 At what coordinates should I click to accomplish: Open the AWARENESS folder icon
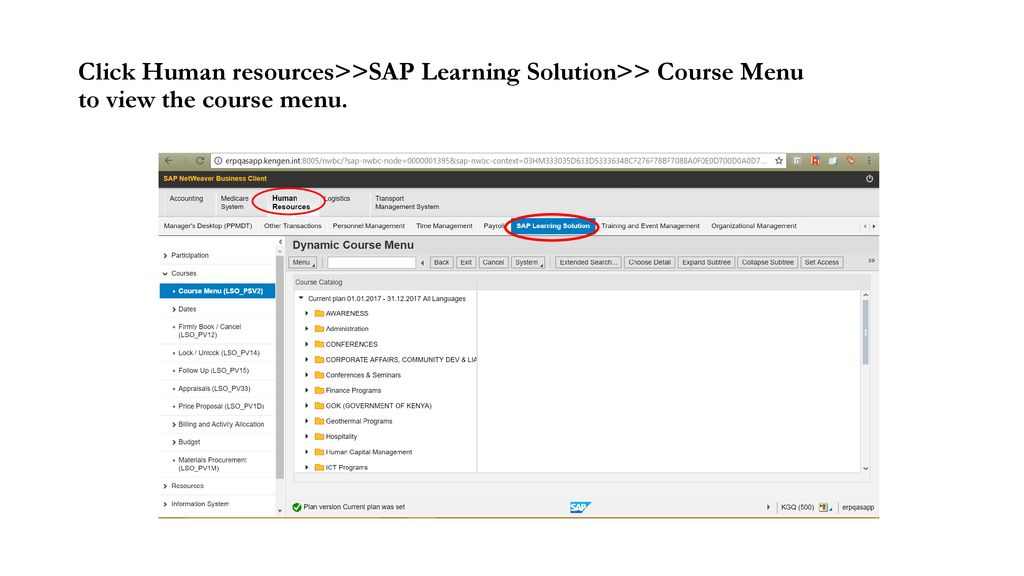(x=319, y=313)
